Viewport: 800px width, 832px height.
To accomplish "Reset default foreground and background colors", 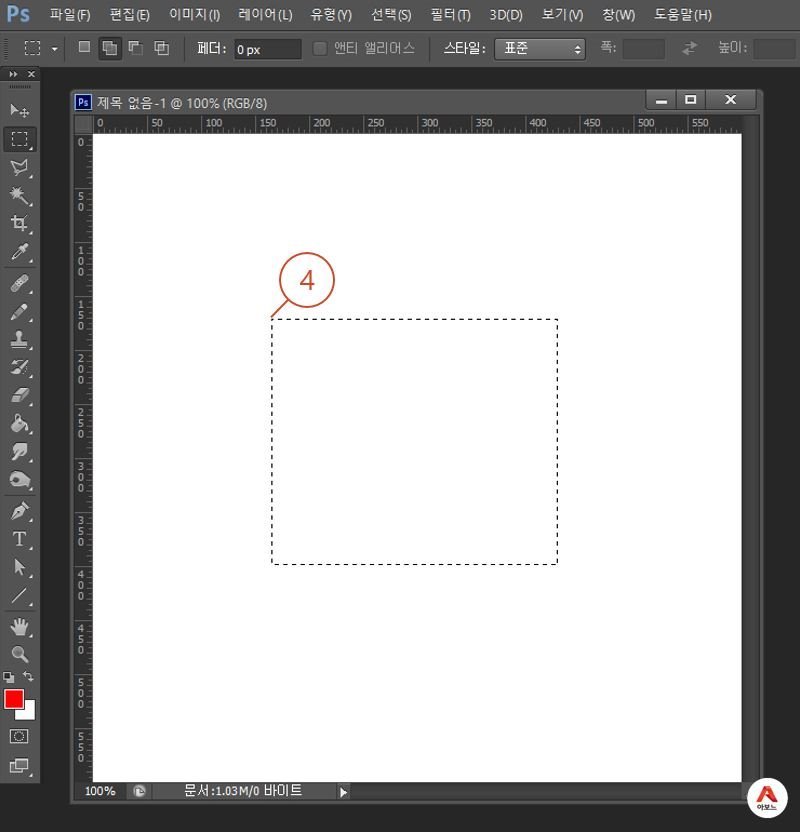I will point(9,677).
